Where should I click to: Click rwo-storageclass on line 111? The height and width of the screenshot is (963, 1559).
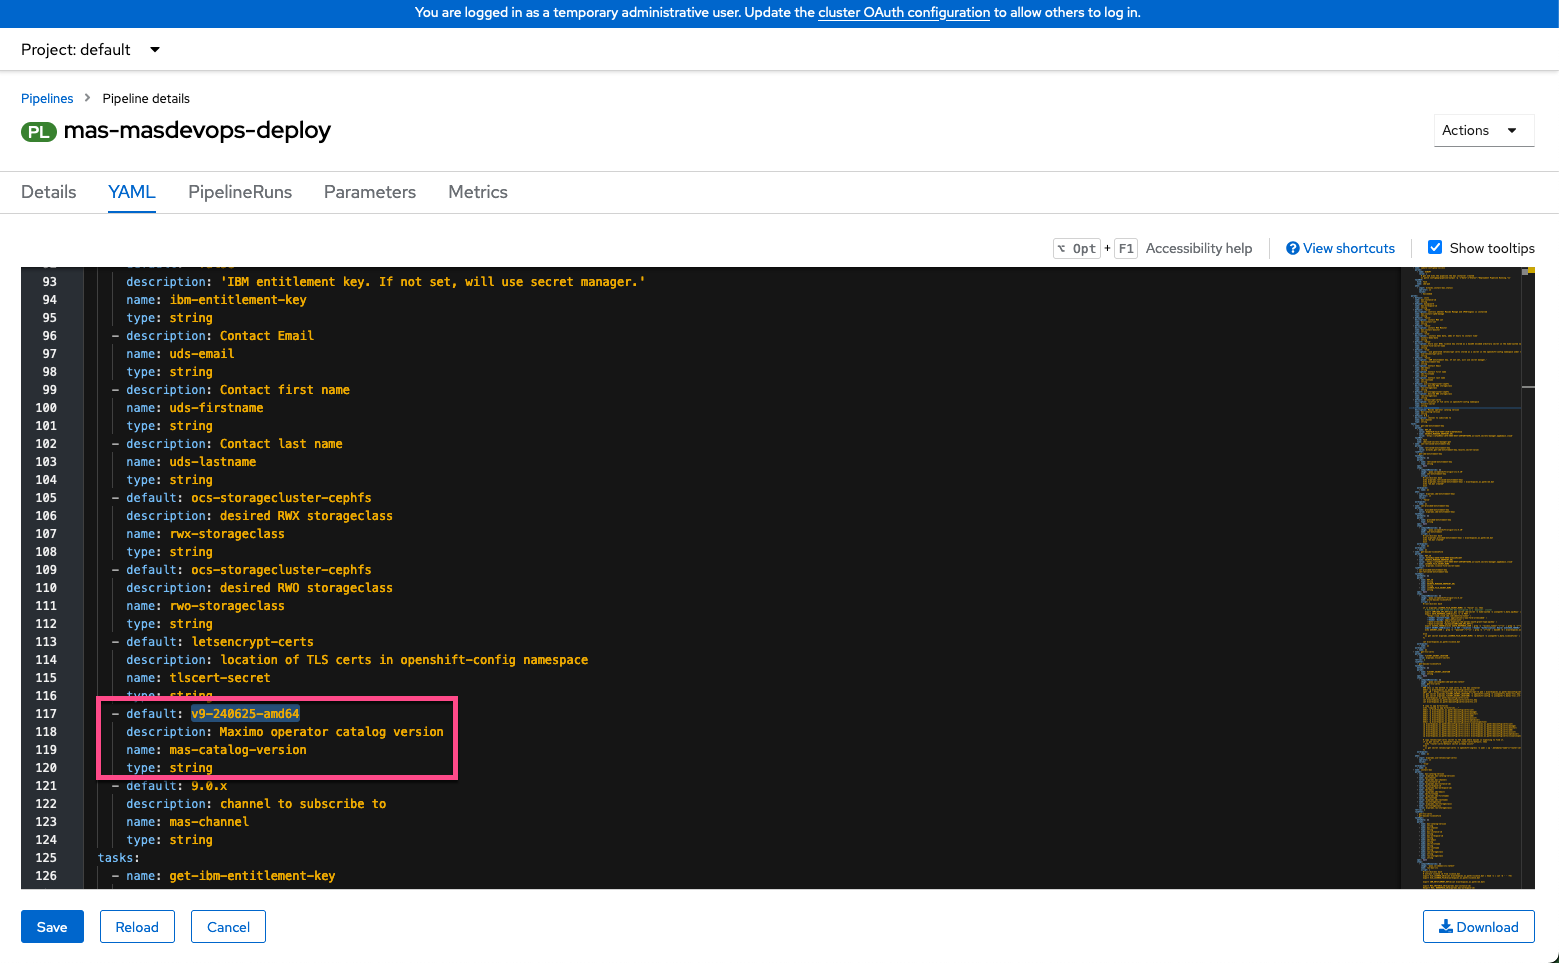pyautogui.click(x=227, y=606)
